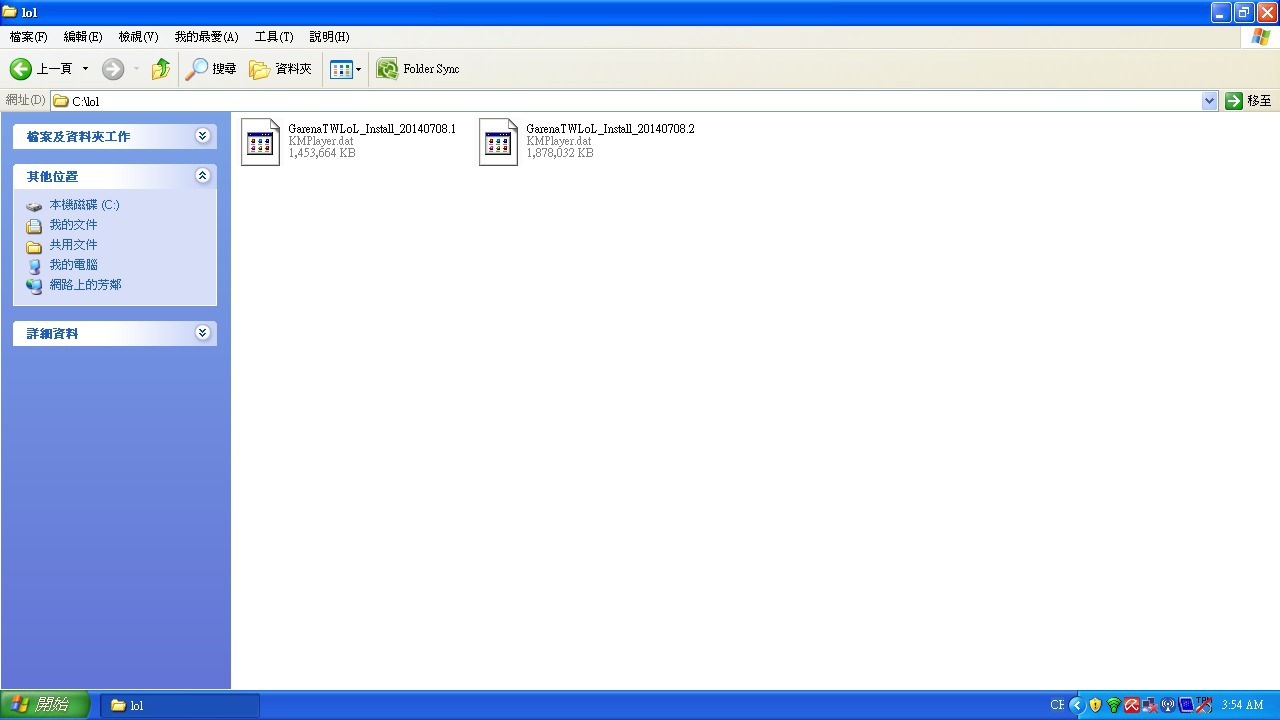The height and width of the screenshot is (720, 1280).
Task: Open the 檔案(F) menu
Action: pos(28,37)
